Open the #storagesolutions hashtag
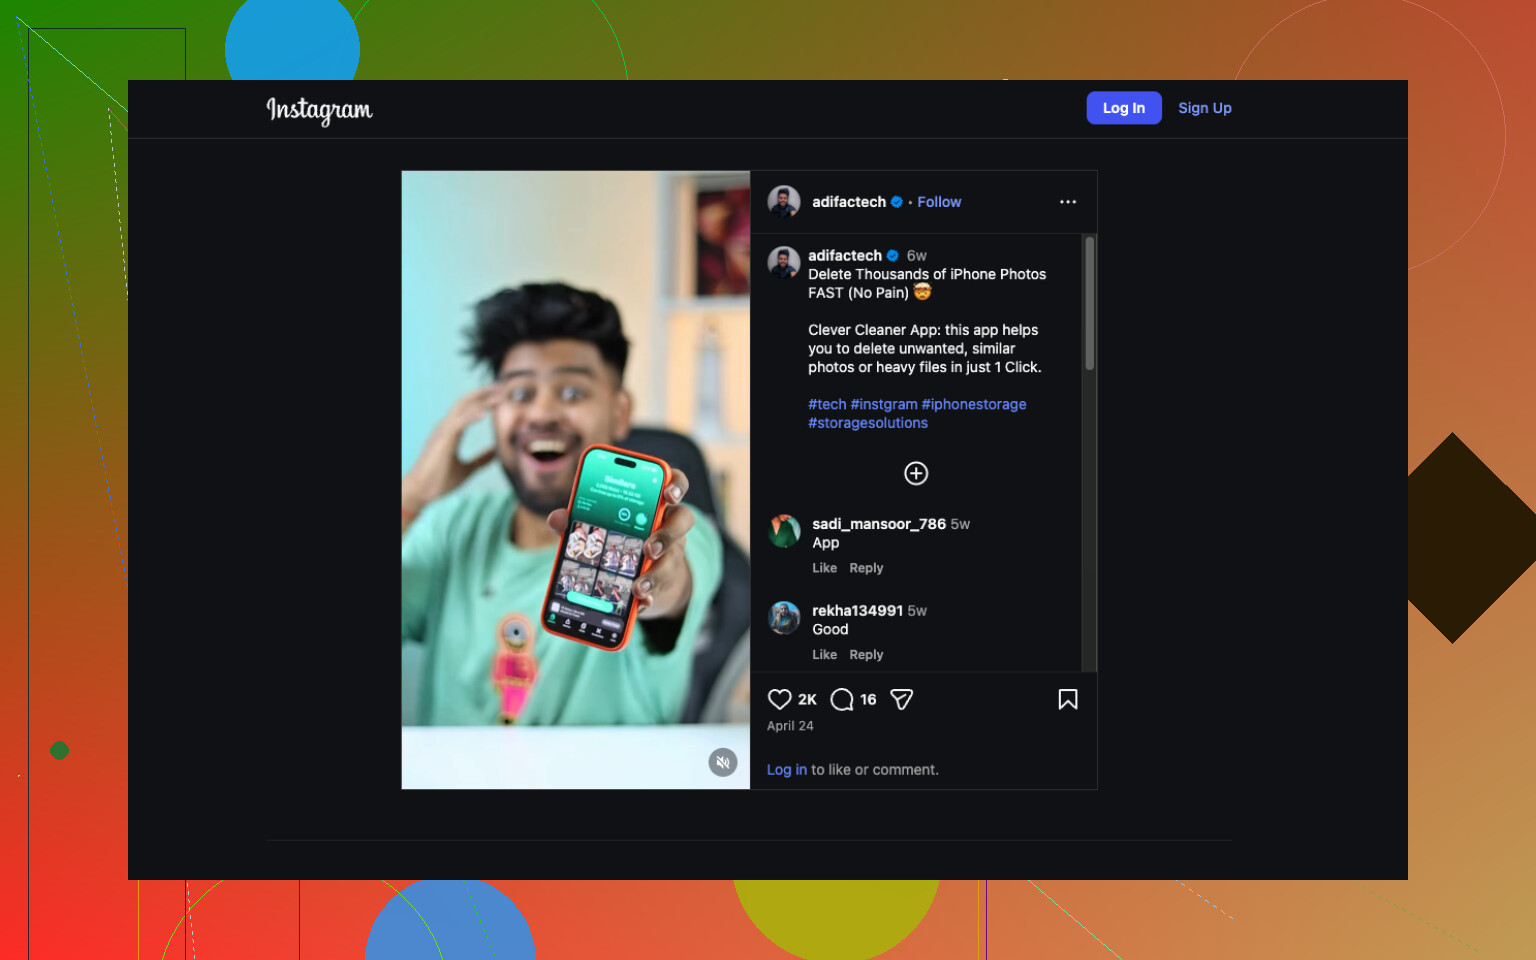The image size is (1536, 960). tap(868, 423)
